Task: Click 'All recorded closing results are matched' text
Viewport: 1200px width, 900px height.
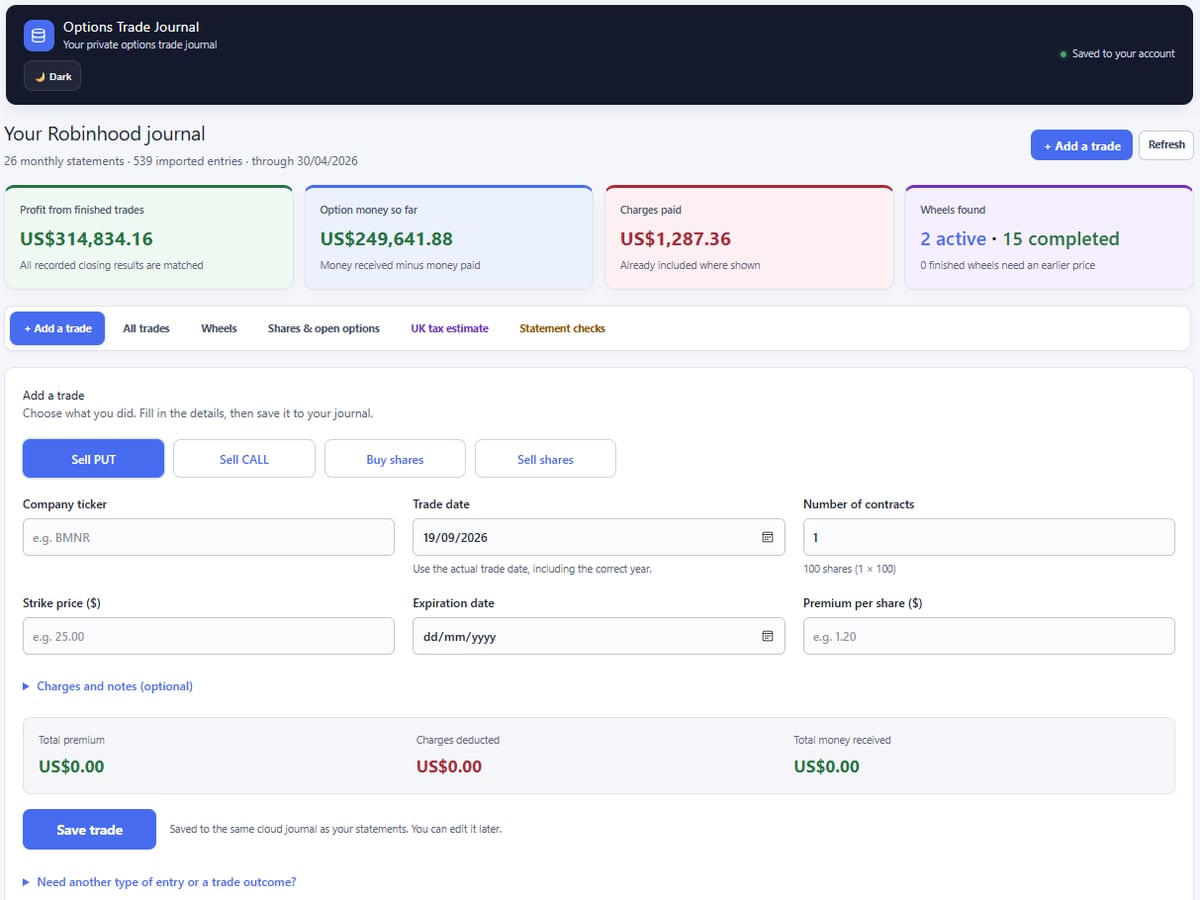Action: (112, 265)
